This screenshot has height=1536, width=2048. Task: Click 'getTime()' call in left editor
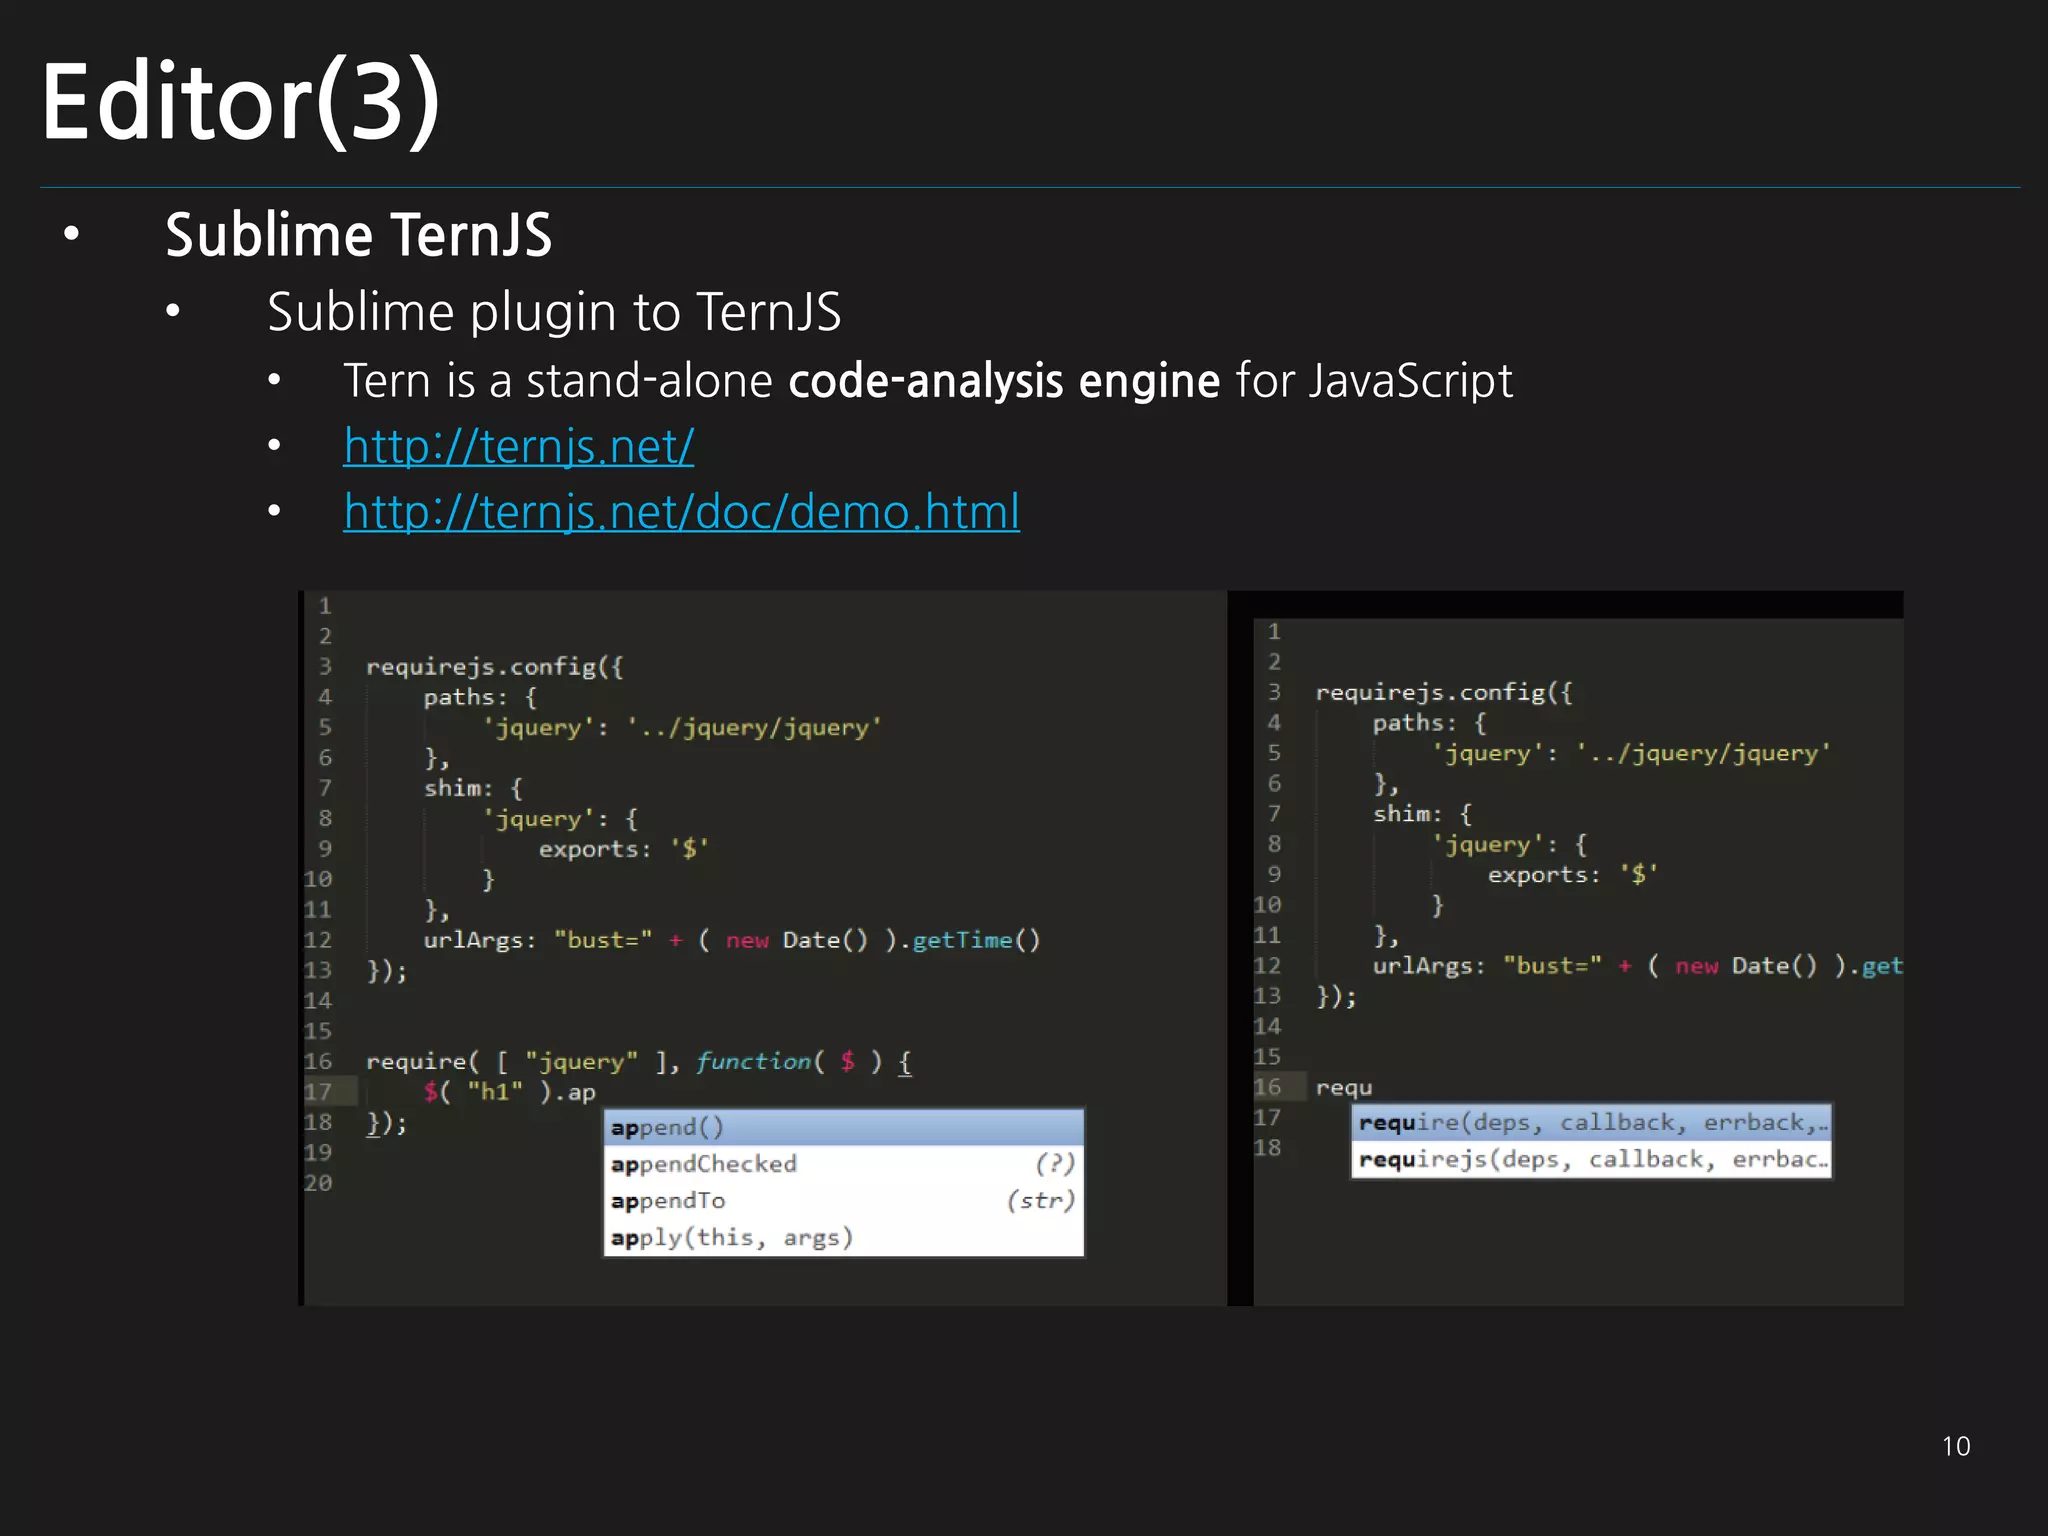click(976, 940)
